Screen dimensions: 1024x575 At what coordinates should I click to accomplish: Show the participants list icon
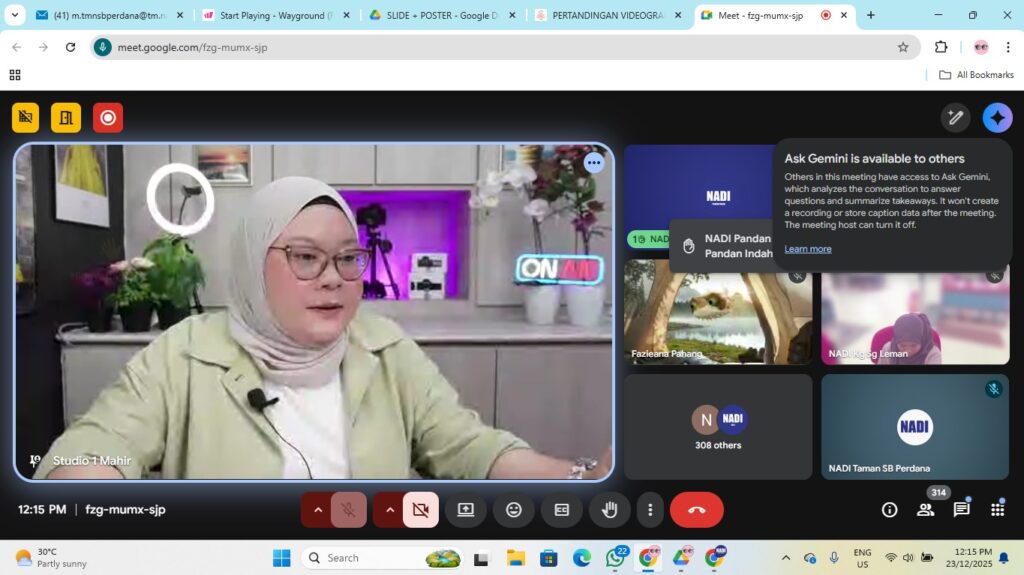[925, 510]
